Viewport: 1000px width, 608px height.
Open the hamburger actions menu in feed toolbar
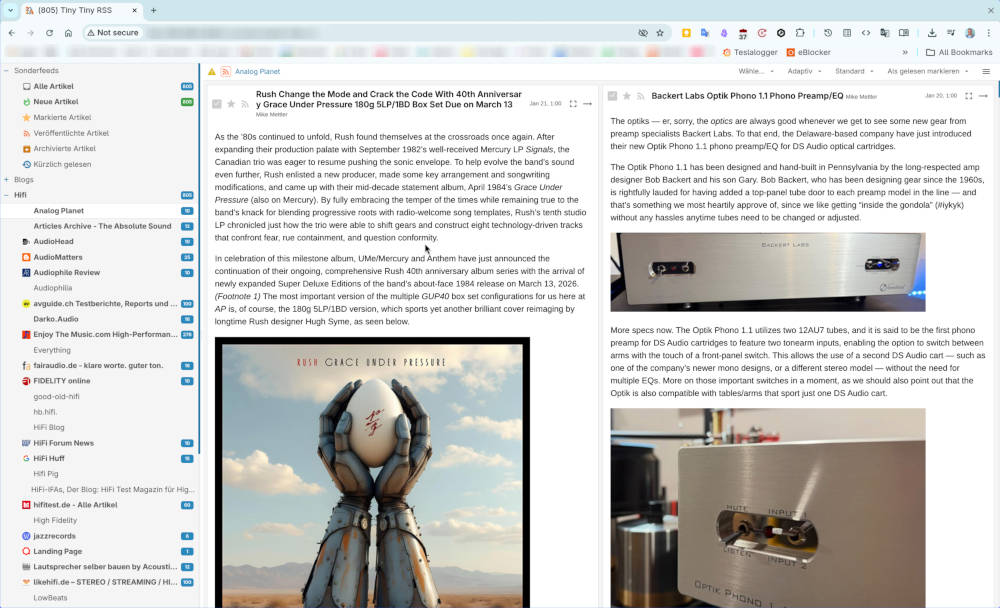pyautogui.click(x=986, y=72)
